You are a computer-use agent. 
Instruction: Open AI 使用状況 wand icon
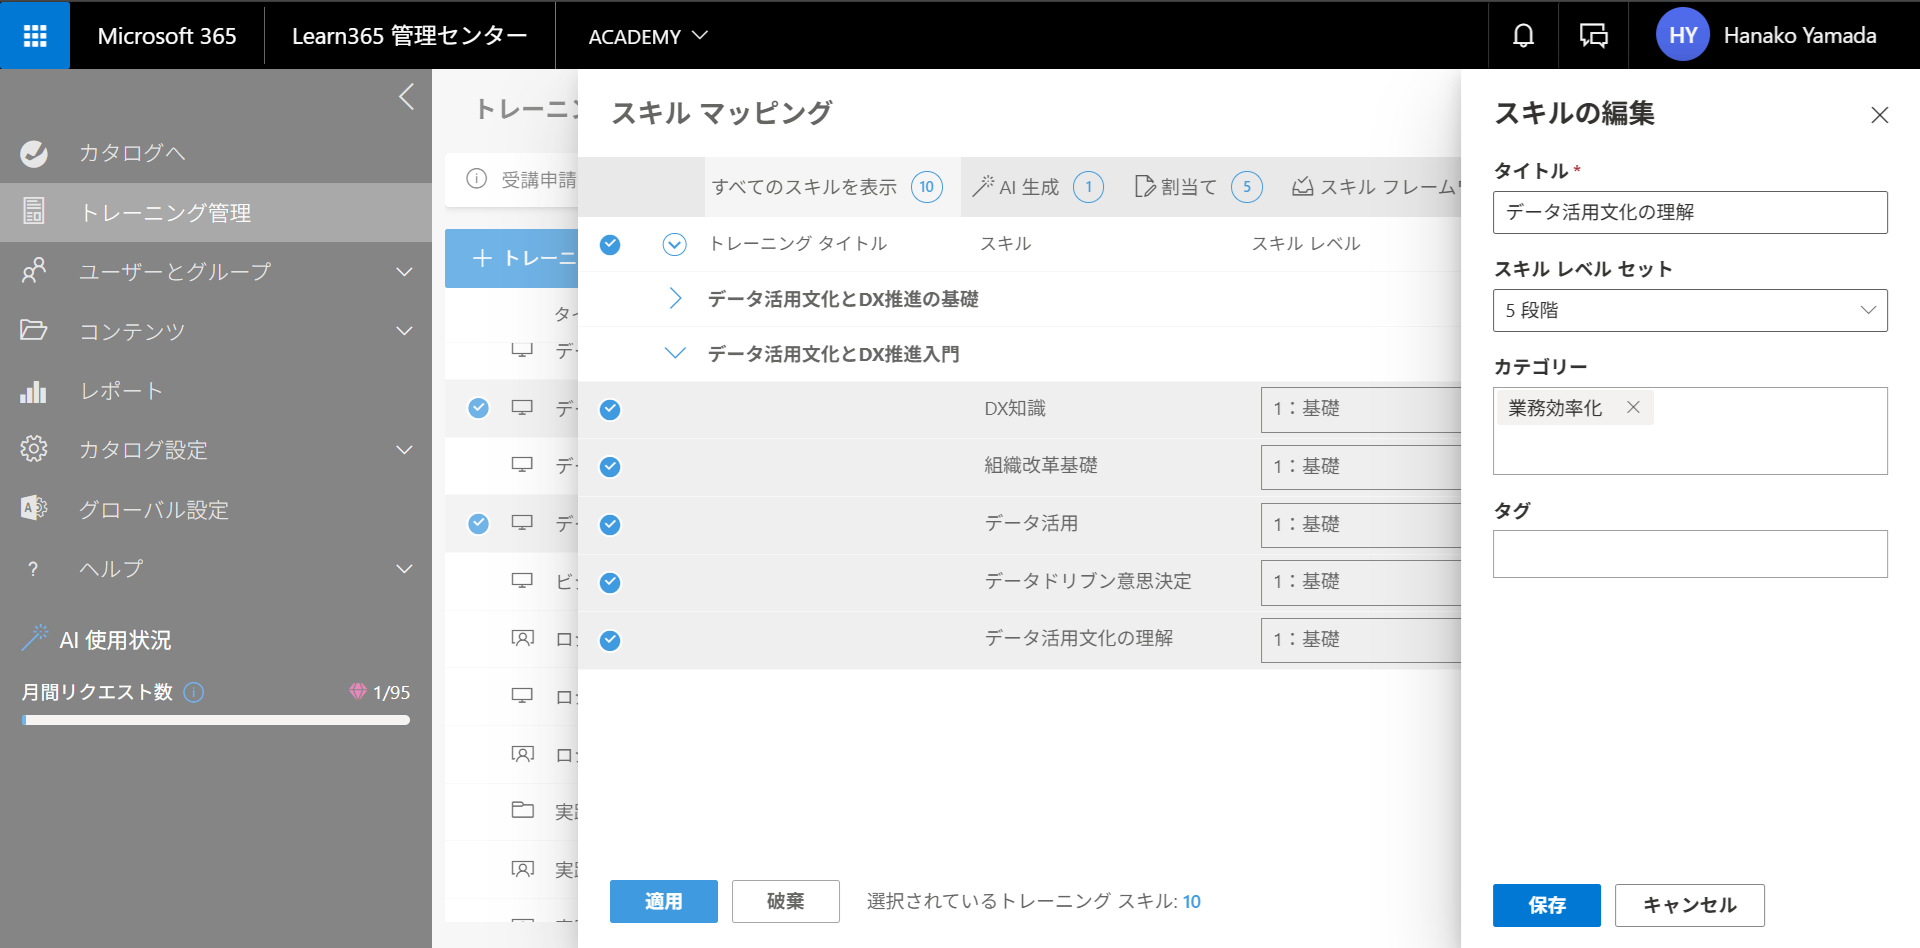tap(35, 638)
